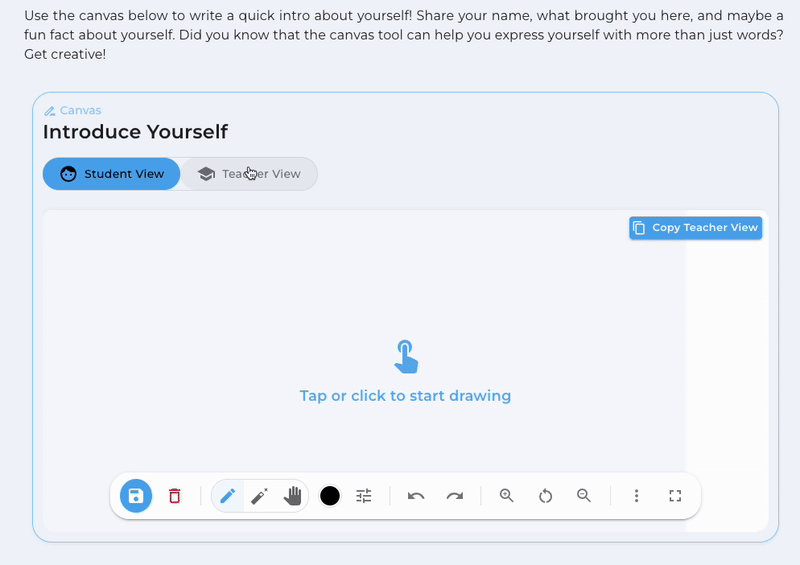This screenshot has height=565, width=800.
Task: Open the brush settings sliders icon
Action: [x=364, y=496]
